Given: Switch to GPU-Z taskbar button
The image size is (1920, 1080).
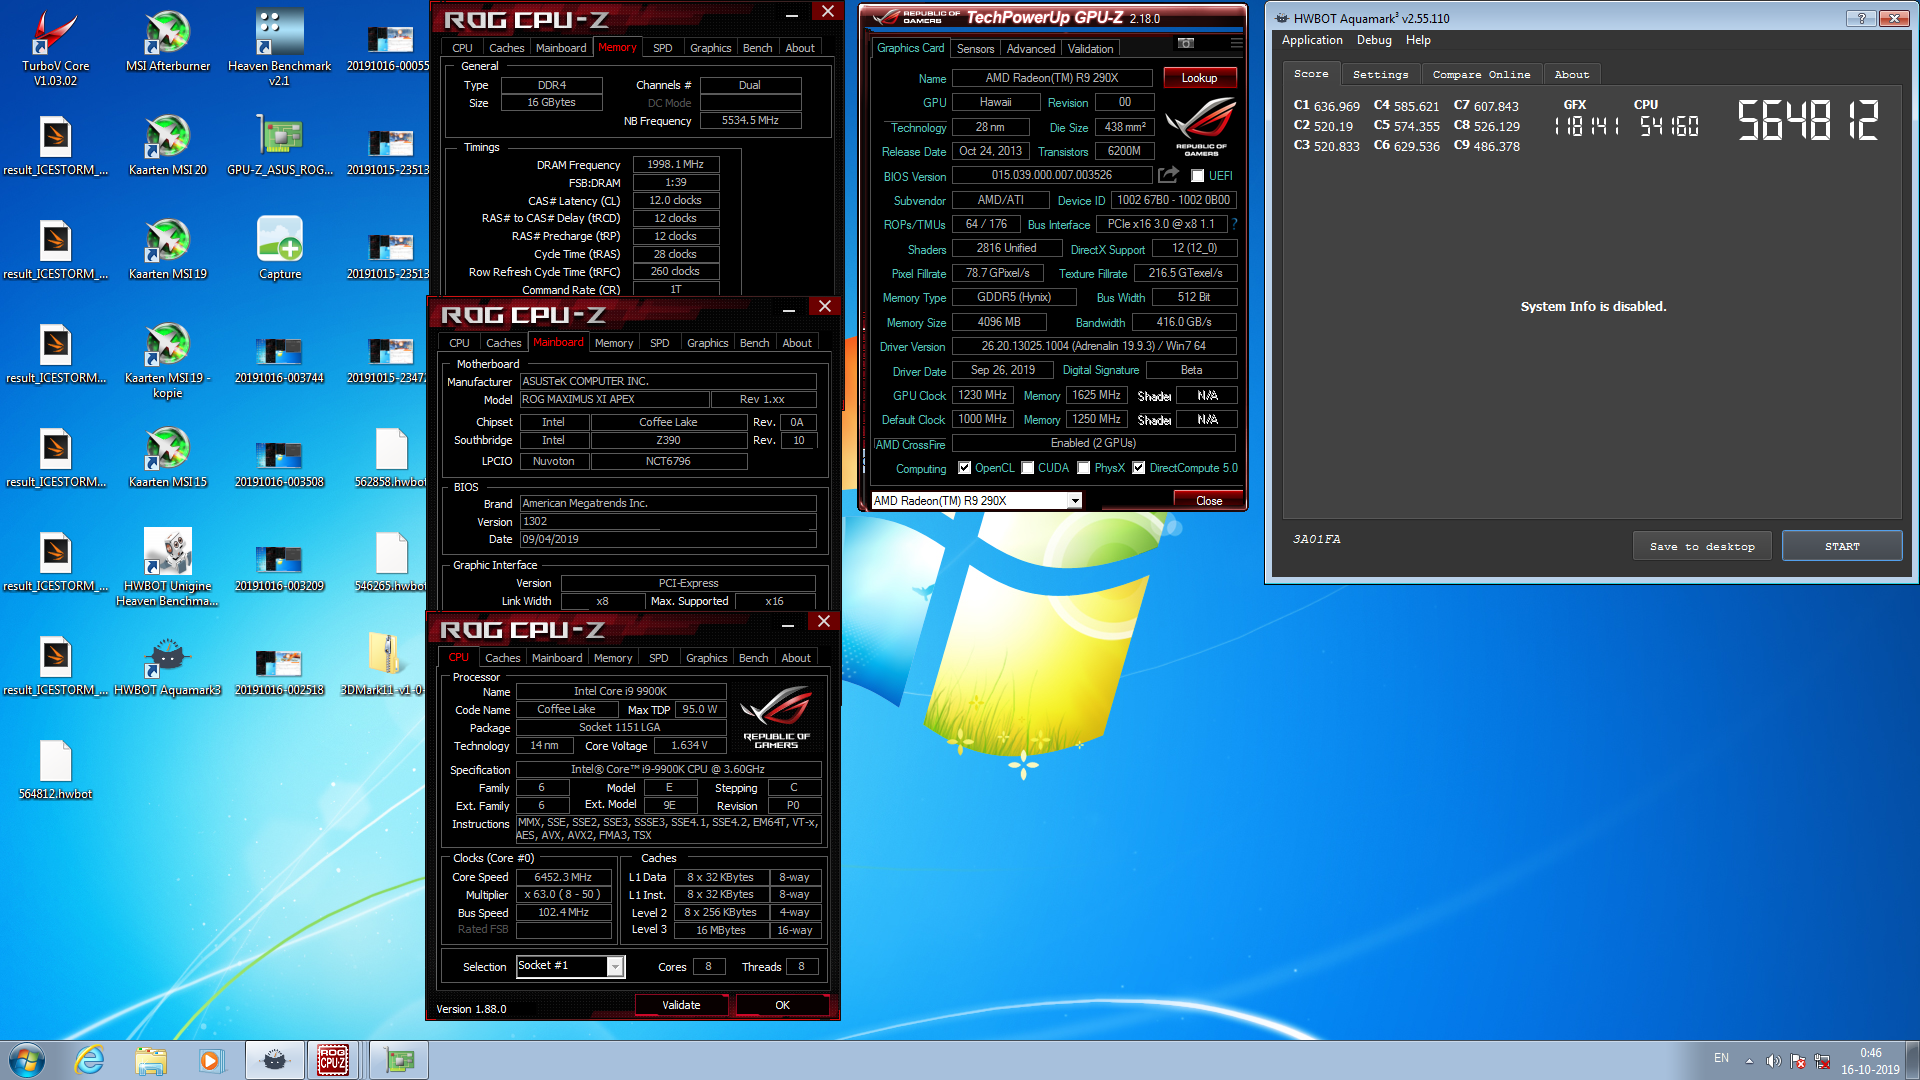Looking at the screenshot, I should tap(399, 1060).
